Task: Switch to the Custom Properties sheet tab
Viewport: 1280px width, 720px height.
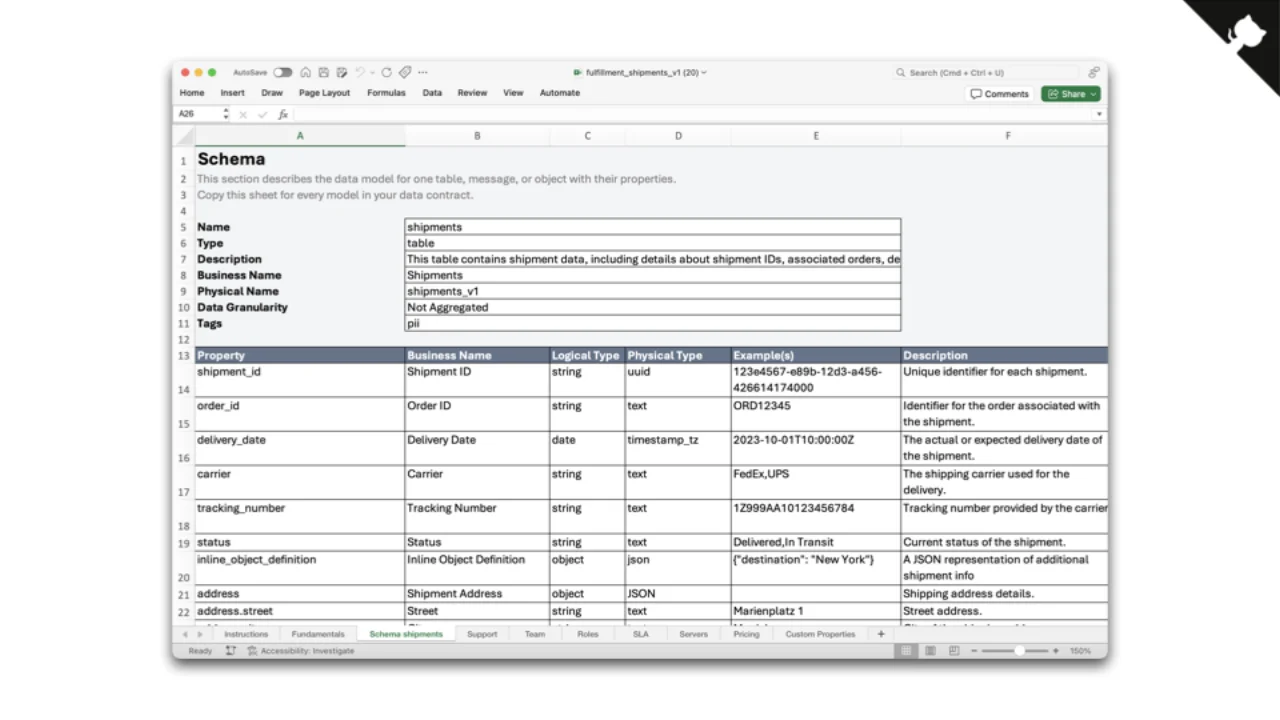Action: click(820, 634)
